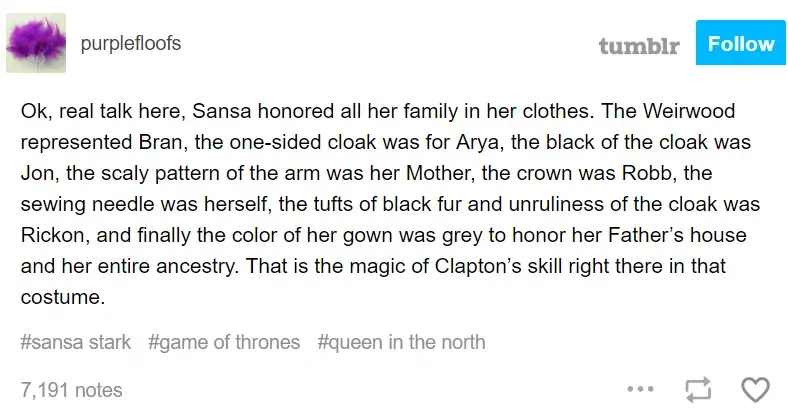Screen dimensions: 788x415
Task: Select the #queen in the north tag
Action: pos(401,342)
